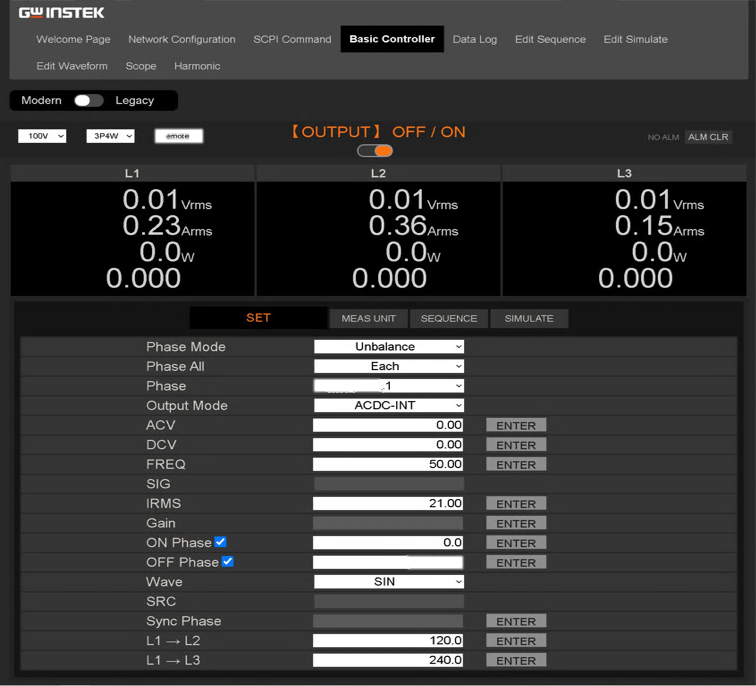Go to the Edit Sequence tab
This screenshot has width=756, height=686.
click(x=550, y=40)
